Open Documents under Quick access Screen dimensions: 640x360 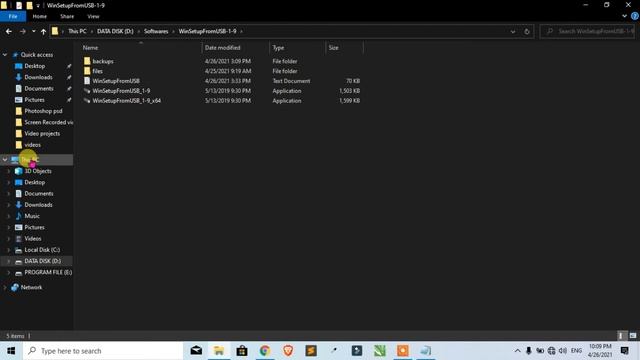pyautogui.click(x=39, y=89)
